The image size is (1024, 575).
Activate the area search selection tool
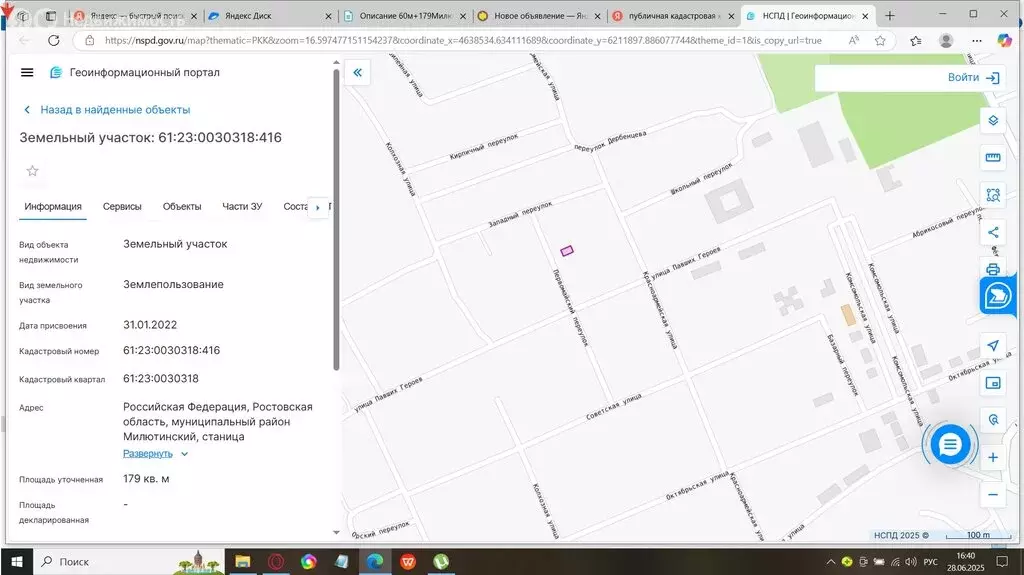[993, 195]
